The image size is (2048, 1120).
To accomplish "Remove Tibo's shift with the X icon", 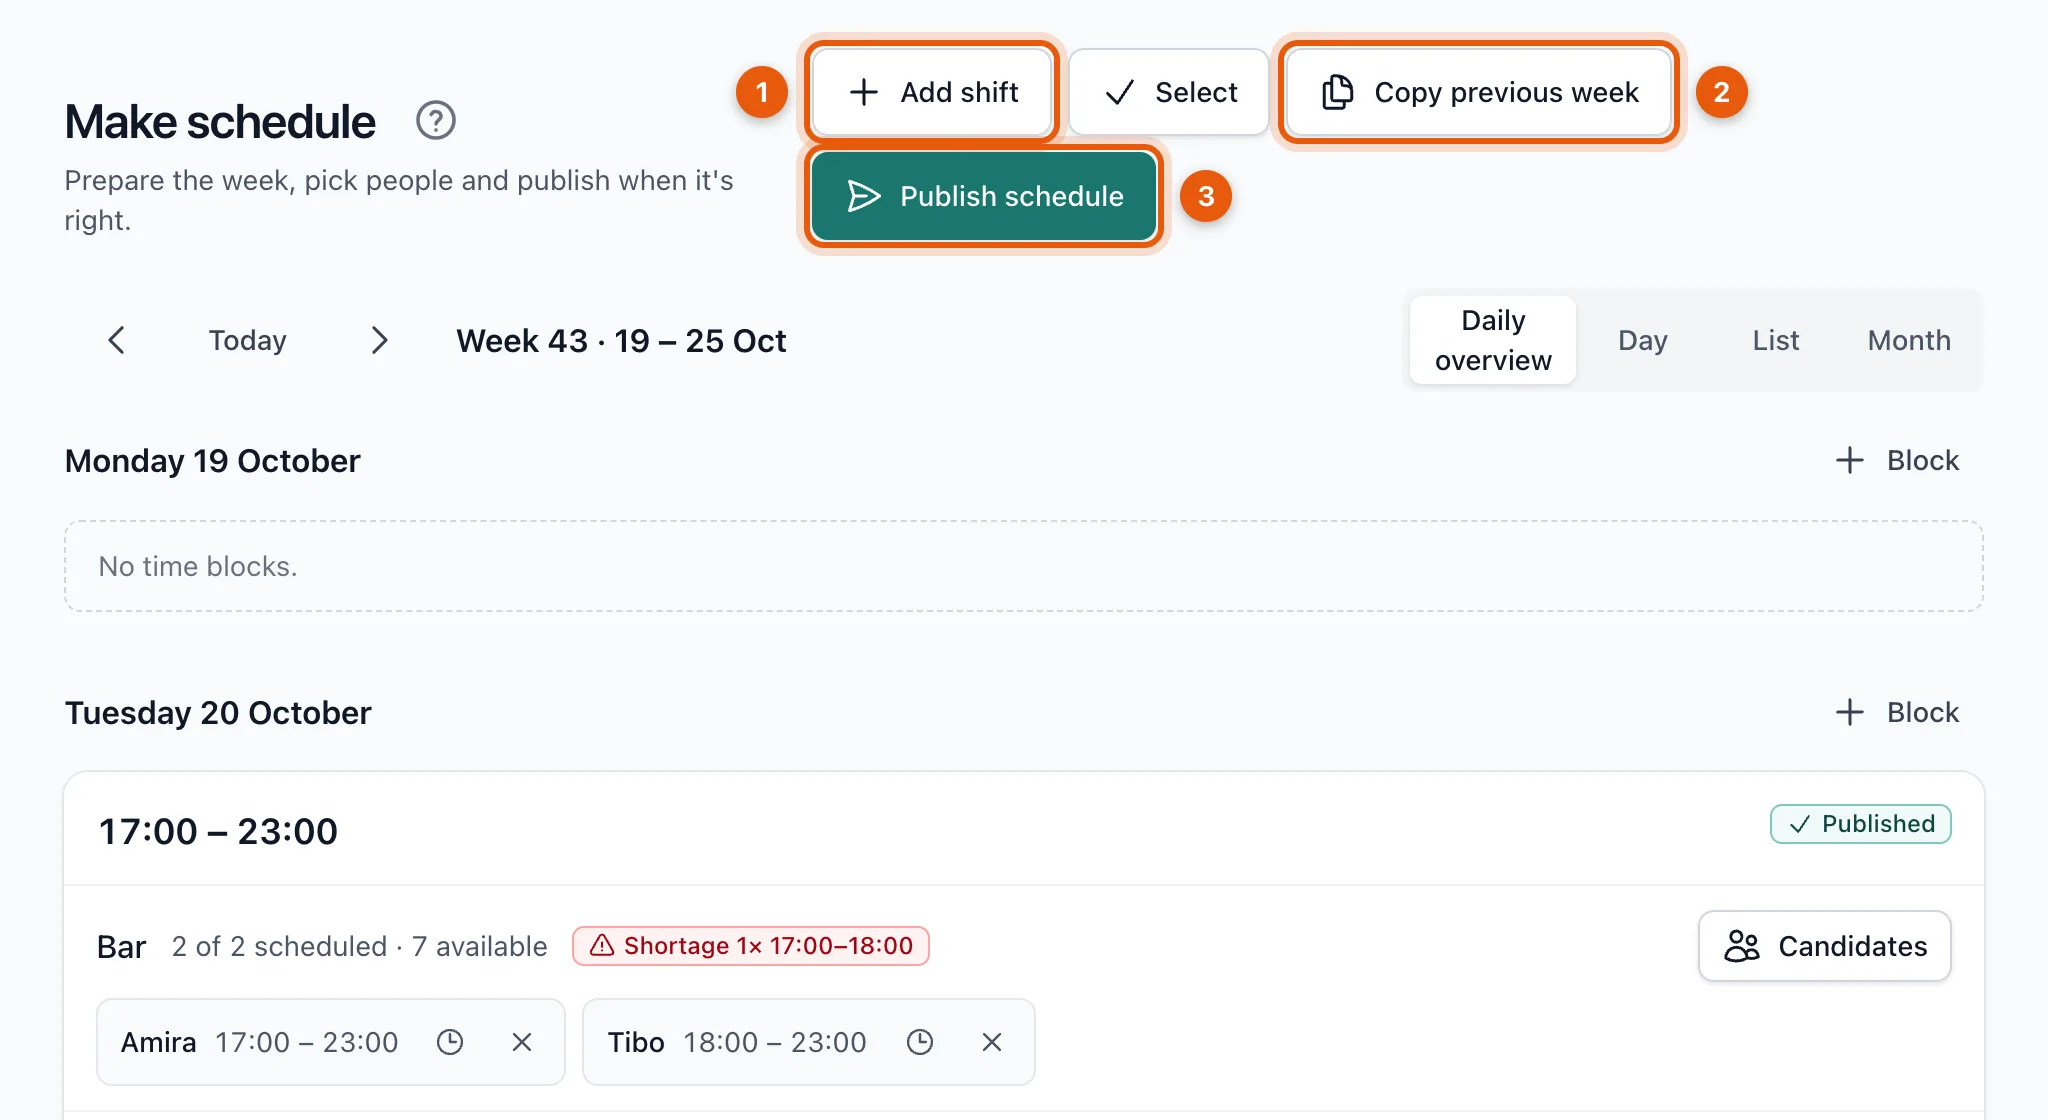I will (992, 1042).
